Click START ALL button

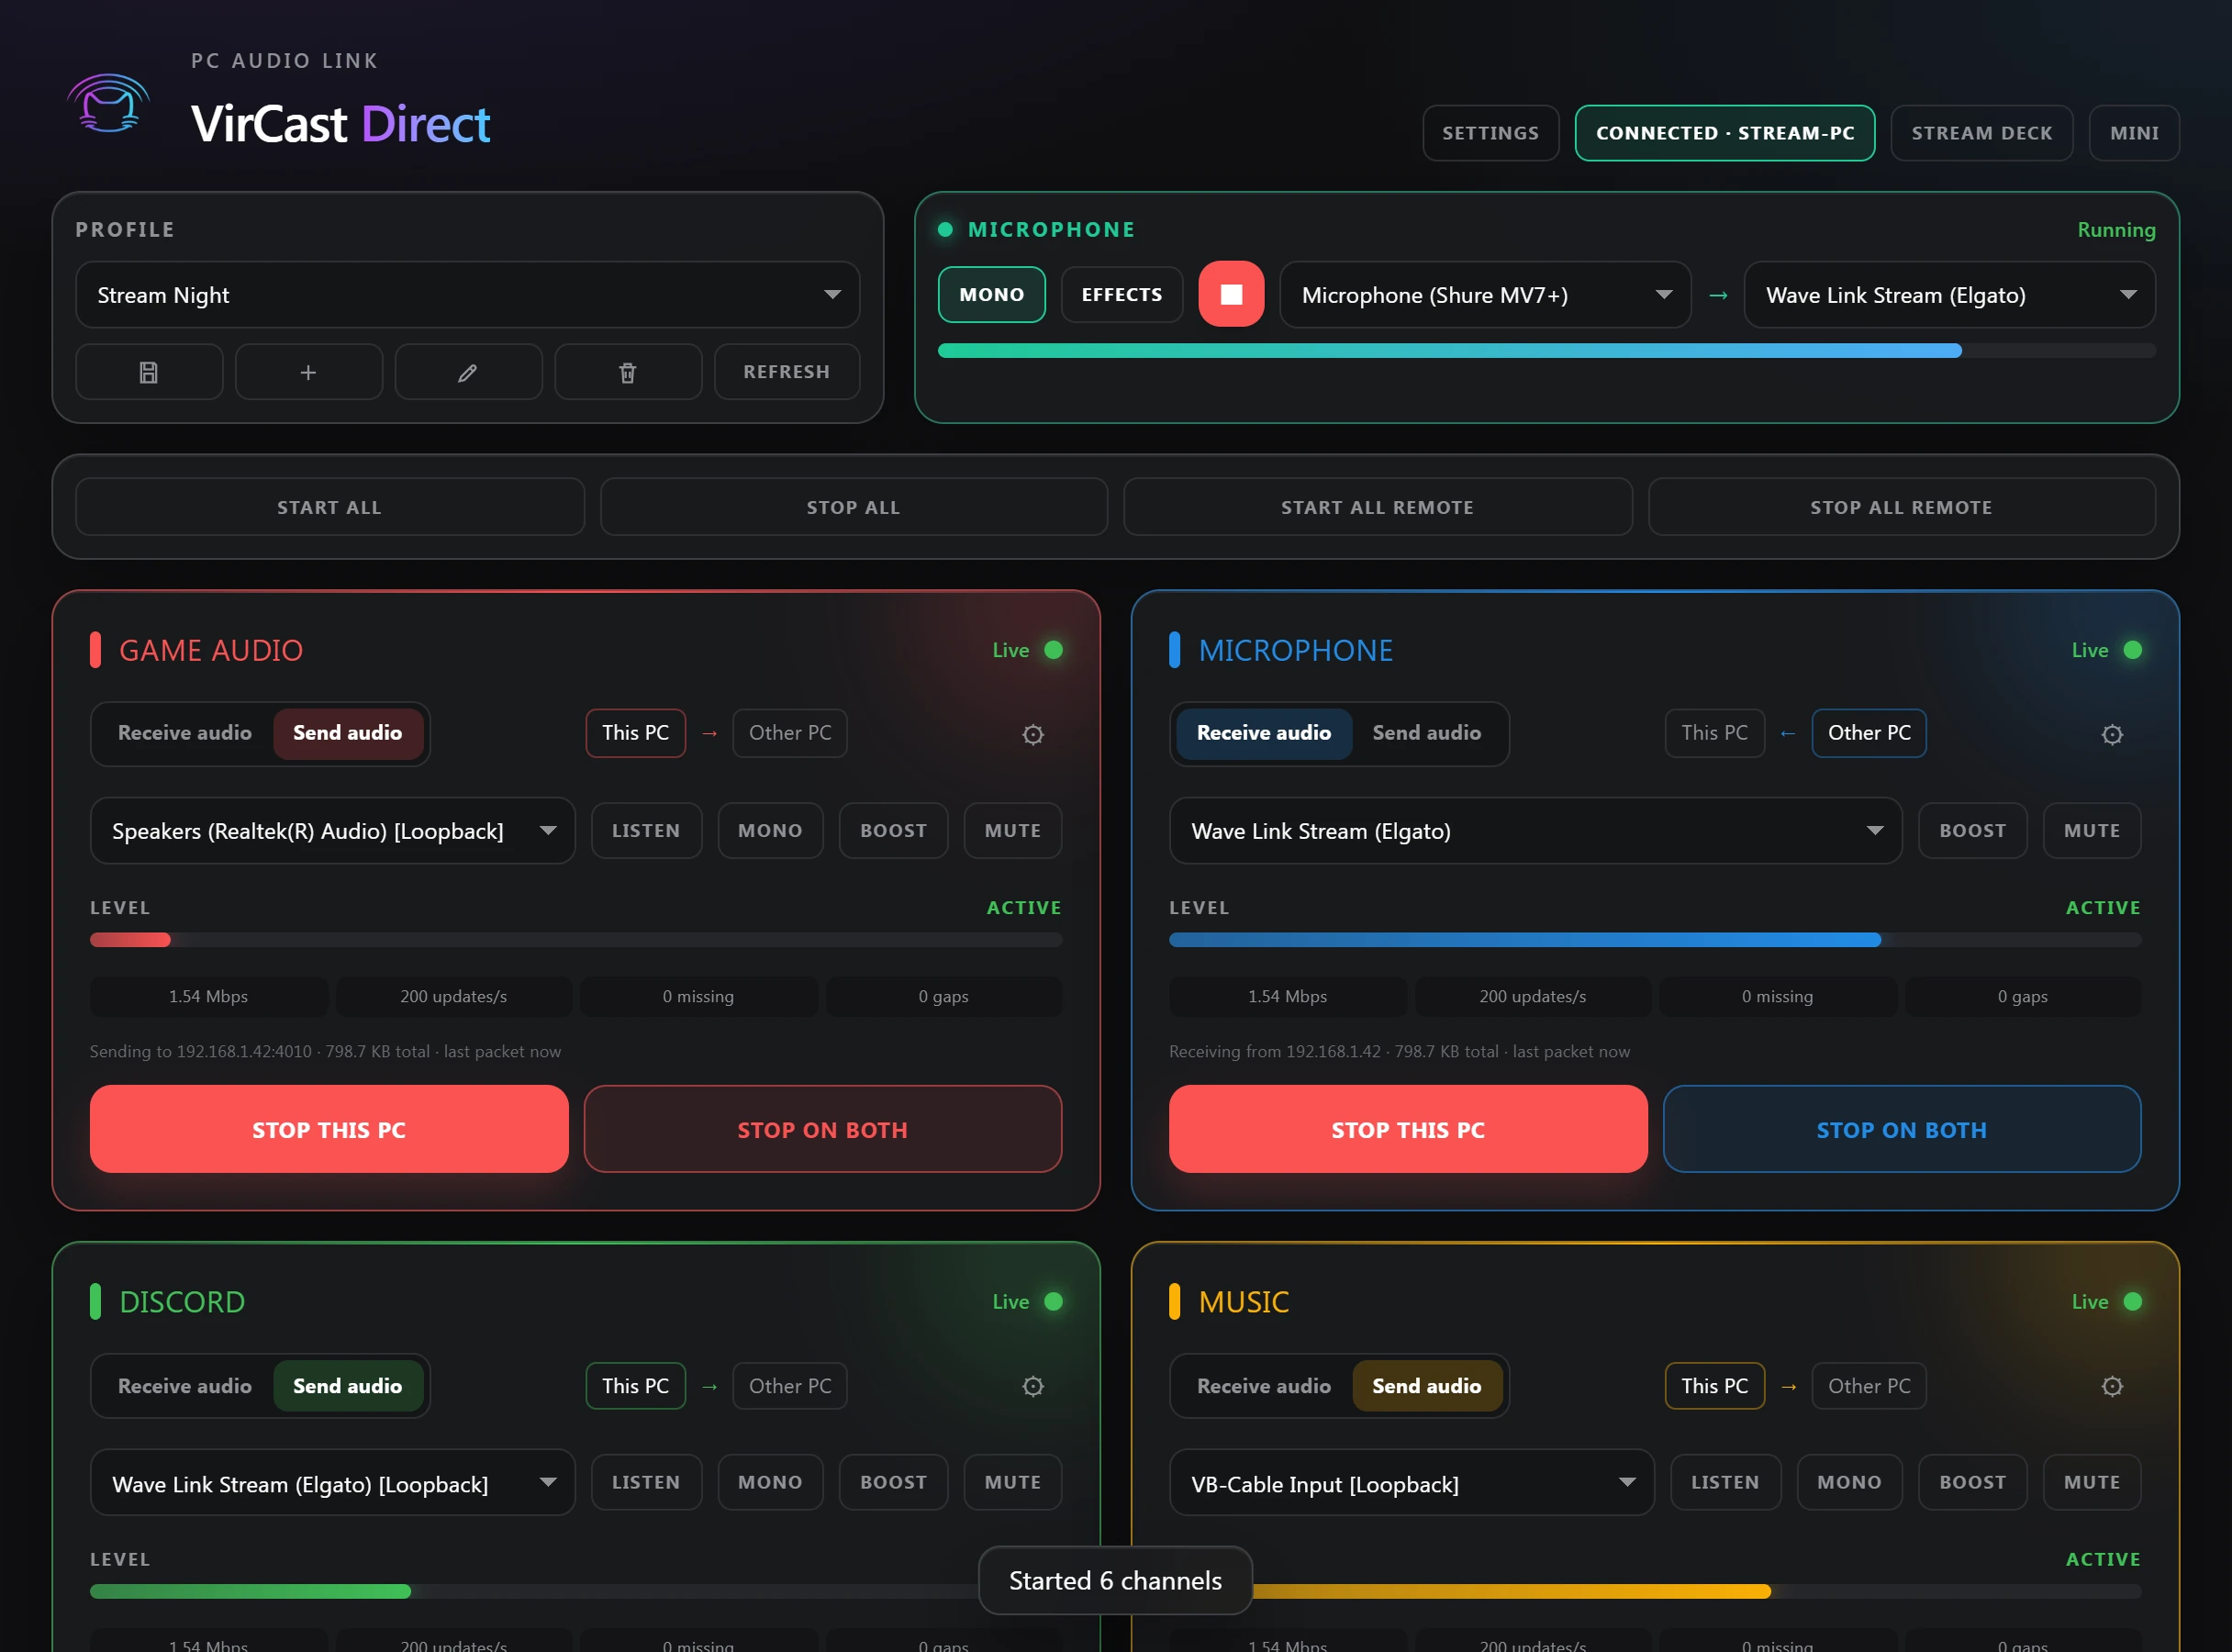329,507
